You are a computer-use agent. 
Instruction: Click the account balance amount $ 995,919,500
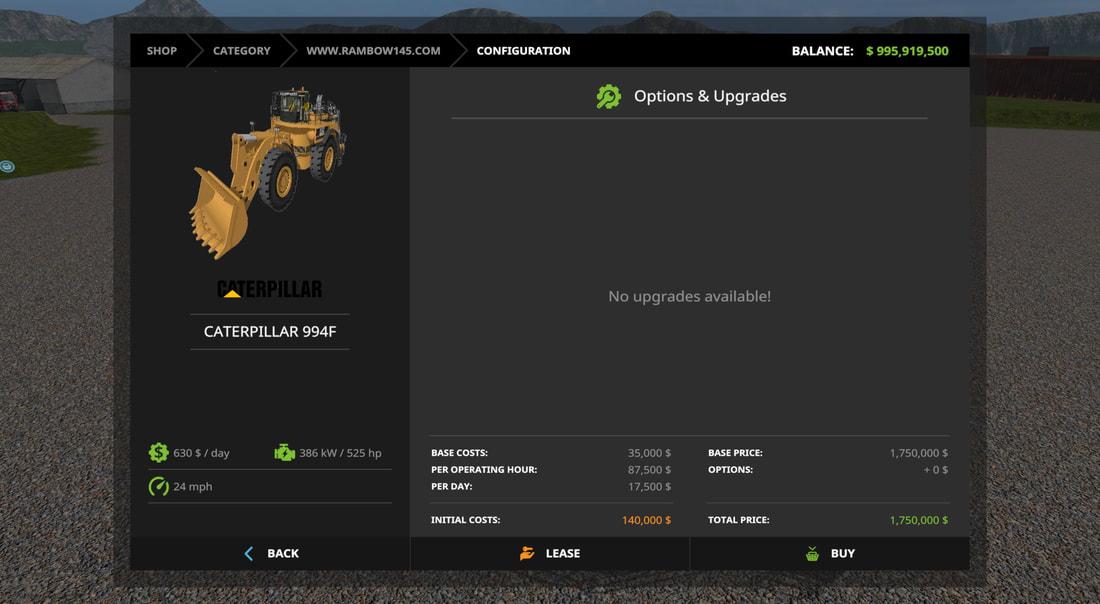(x=907, y=51)
